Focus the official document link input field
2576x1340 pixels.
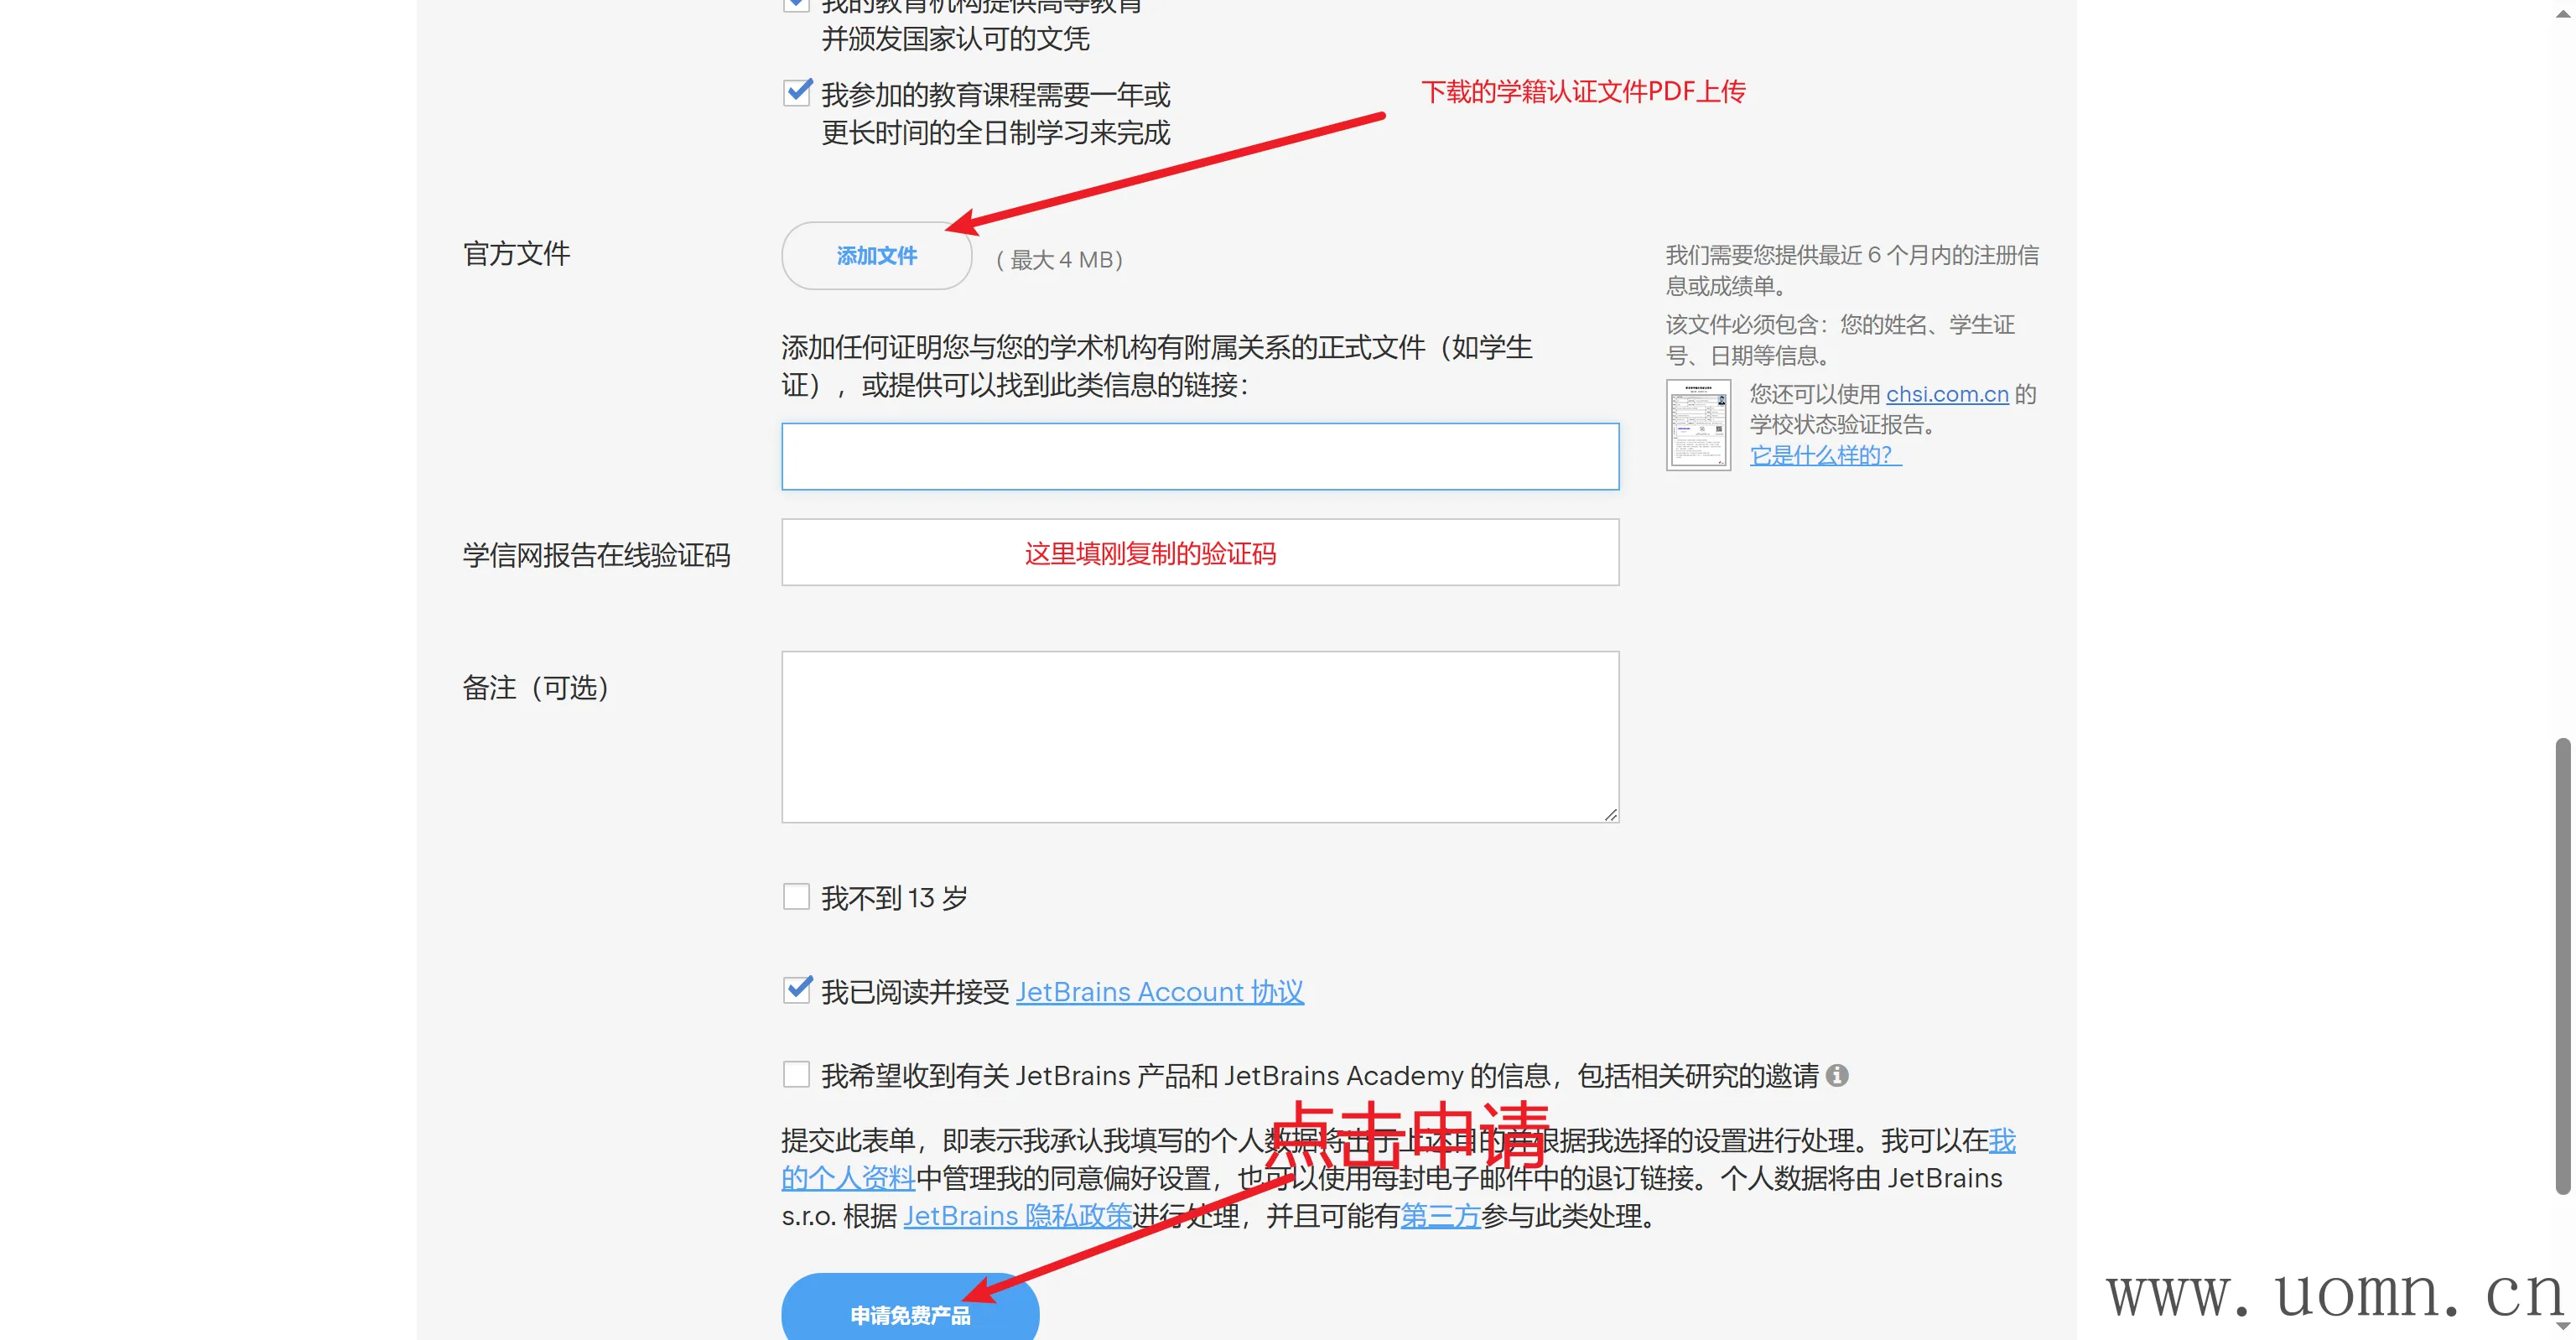(x=1199, y=456)
